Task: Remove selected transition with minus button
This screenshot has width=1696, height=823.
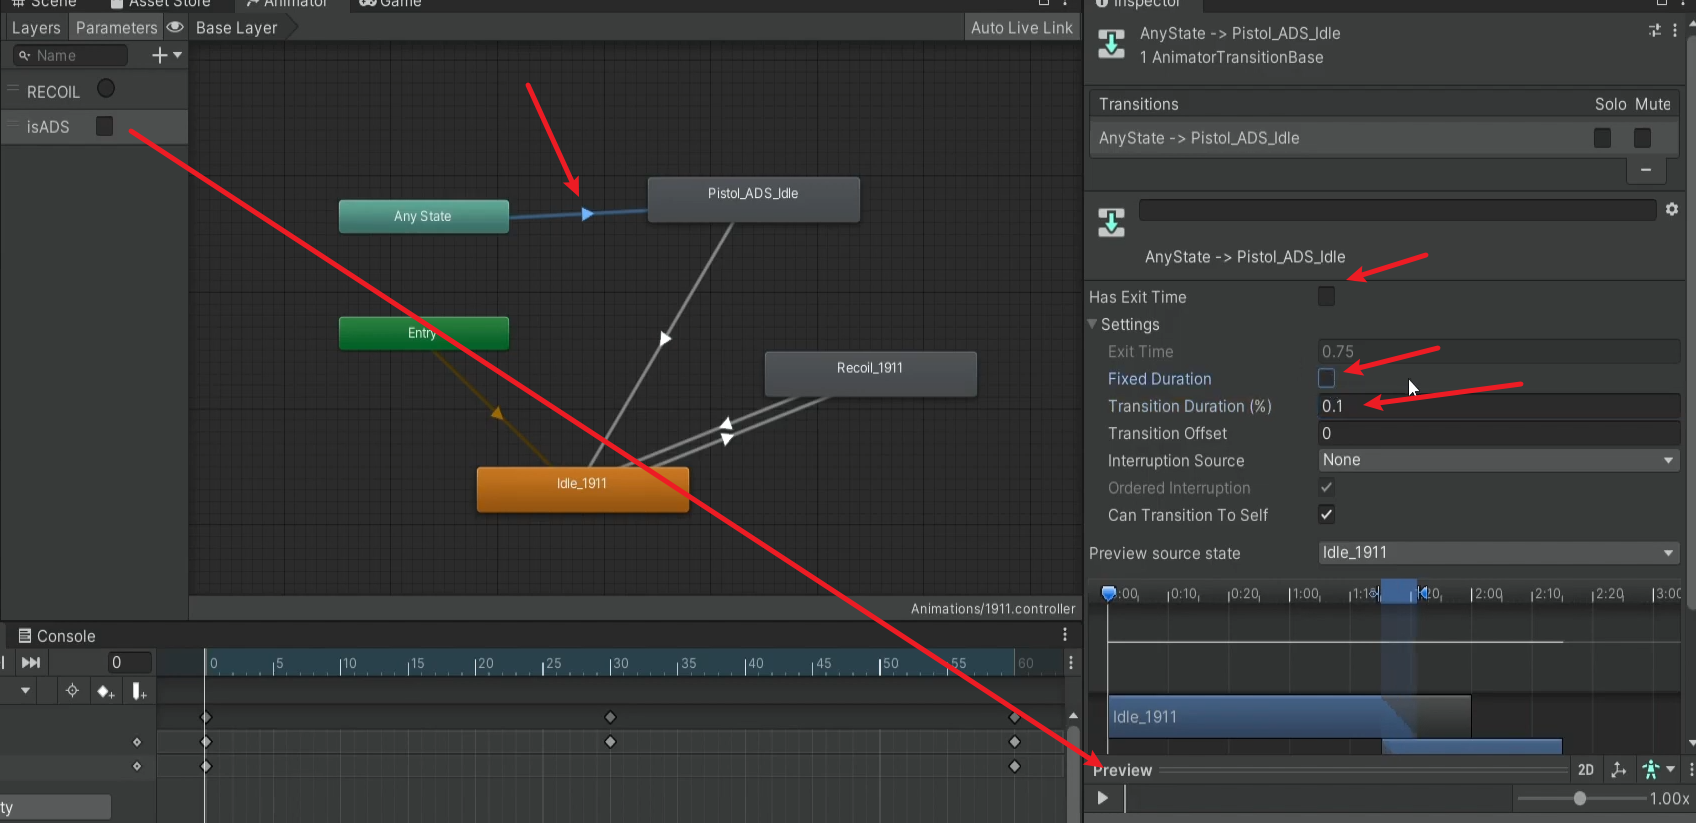Action: (1646, 170)
